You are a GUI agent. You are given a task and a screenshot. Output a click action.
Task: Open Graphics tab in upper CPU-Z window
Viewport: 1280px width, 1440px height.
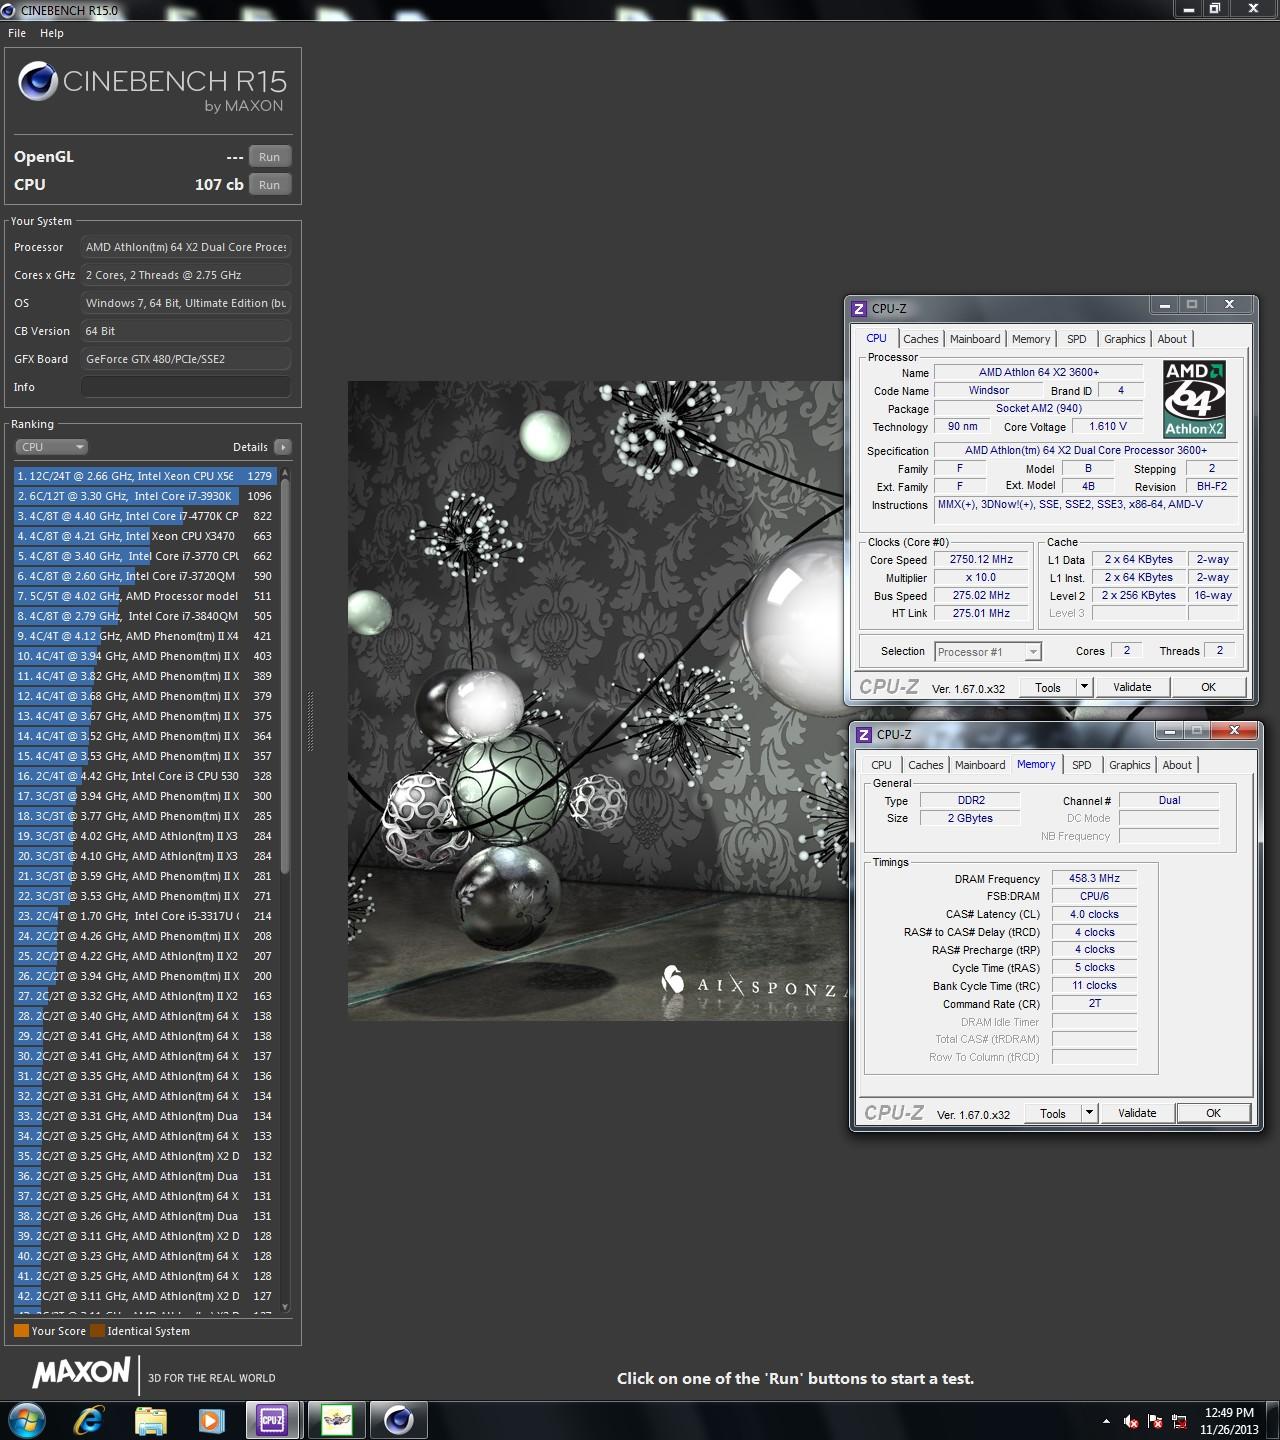[1125, 339]
